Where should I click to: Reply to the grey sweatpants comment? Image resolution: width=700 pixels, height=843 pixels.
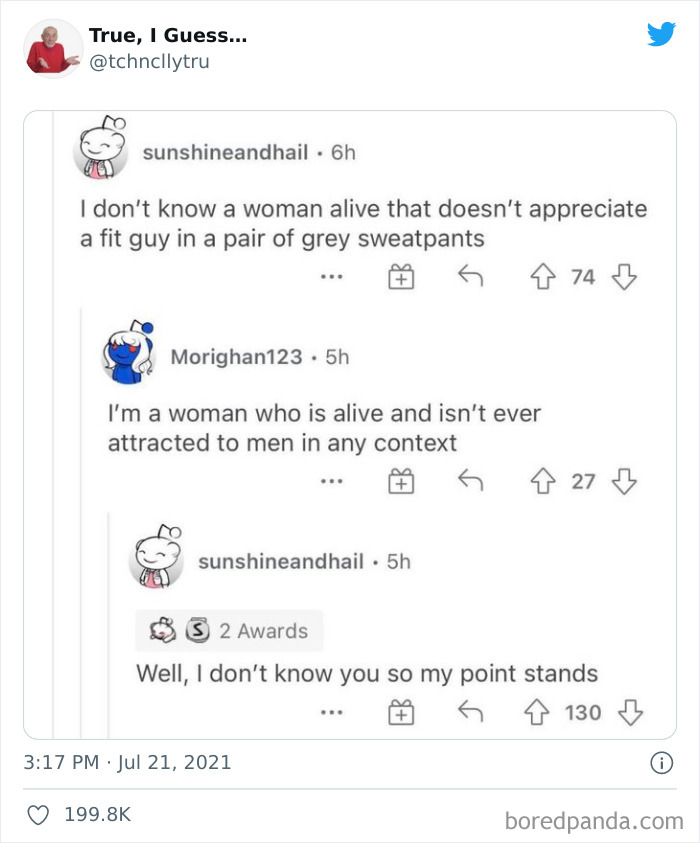coord(471,277)
